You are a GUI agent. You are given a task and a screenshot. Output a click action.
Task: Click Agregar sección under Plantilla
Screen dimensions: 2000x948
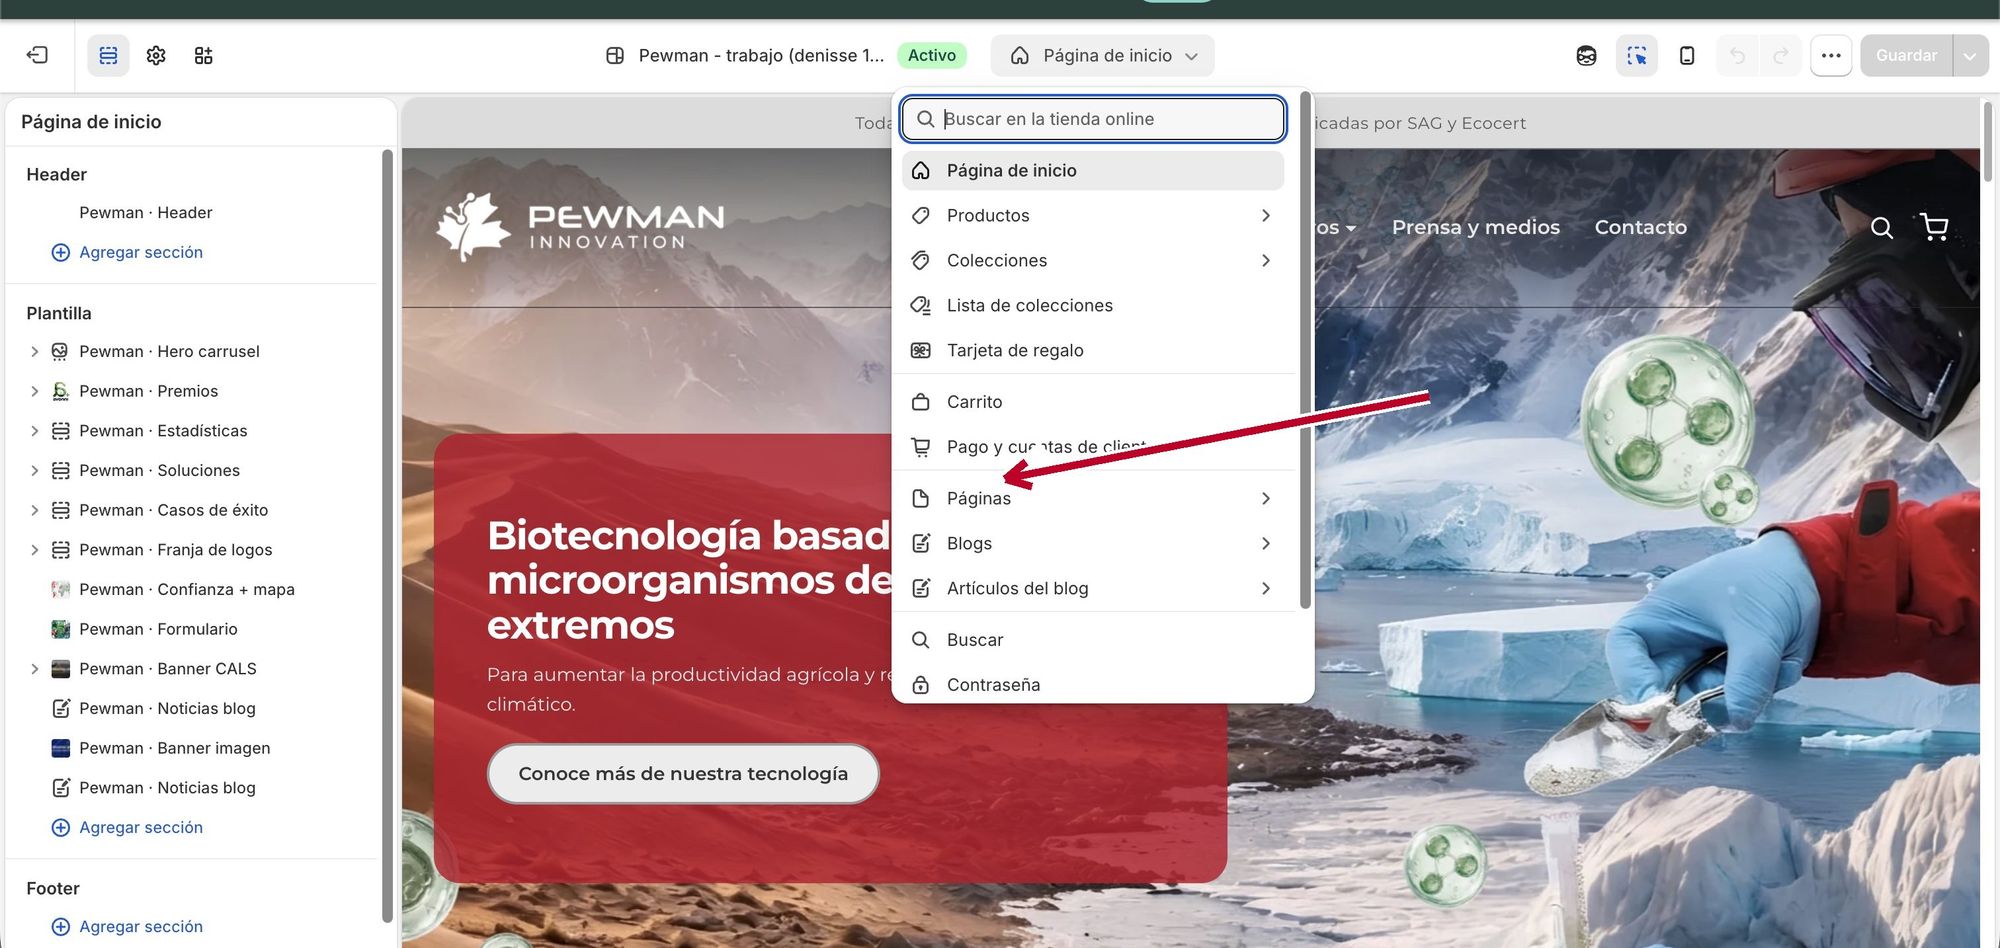[127, 827]
